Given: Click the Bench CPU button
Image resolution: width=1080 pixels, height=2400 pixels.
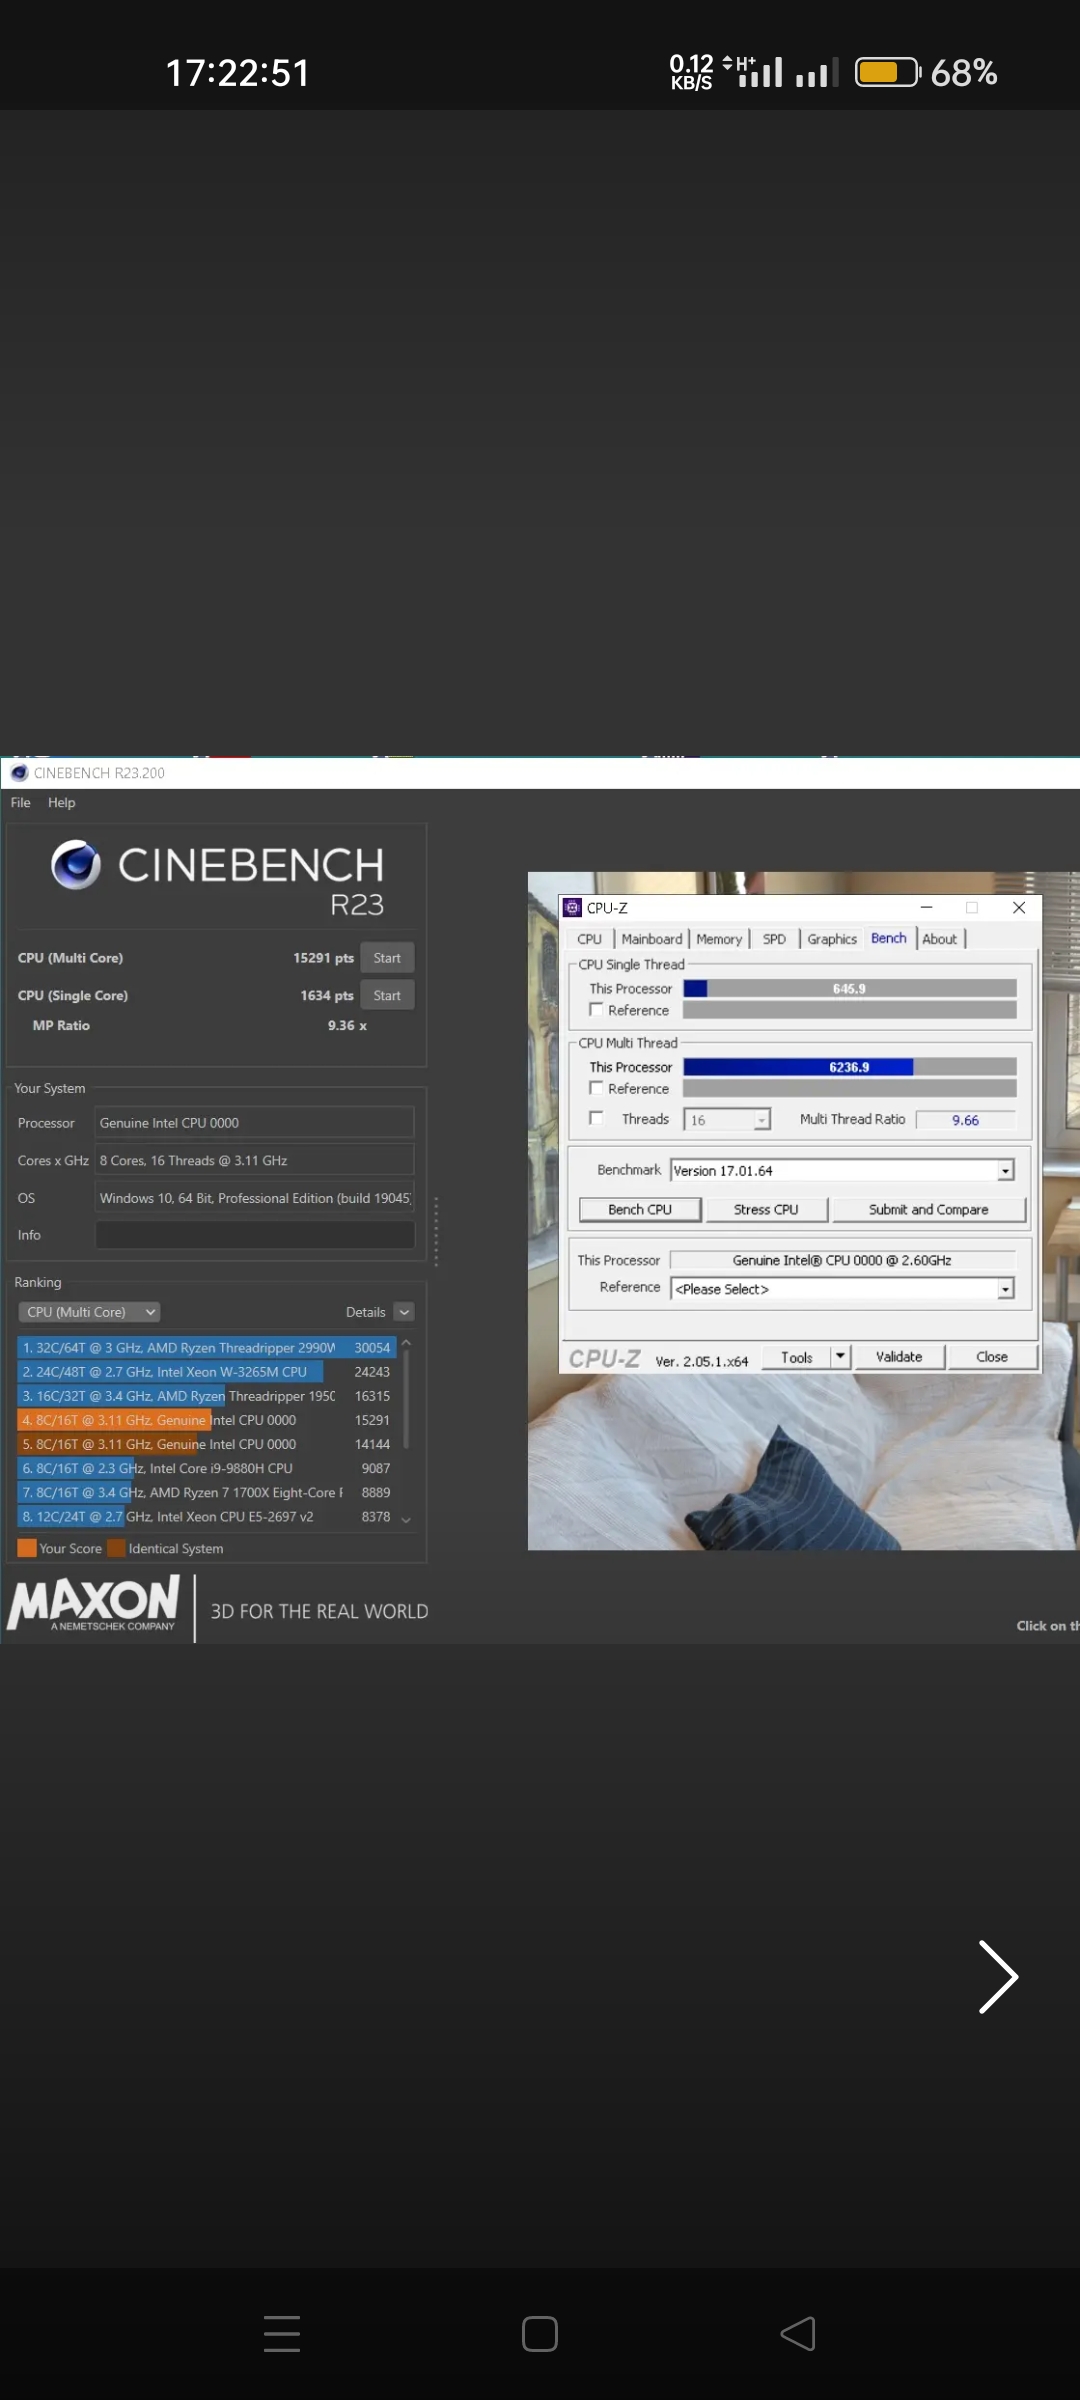Looking at the screenshot, I should click(640, 1209).
